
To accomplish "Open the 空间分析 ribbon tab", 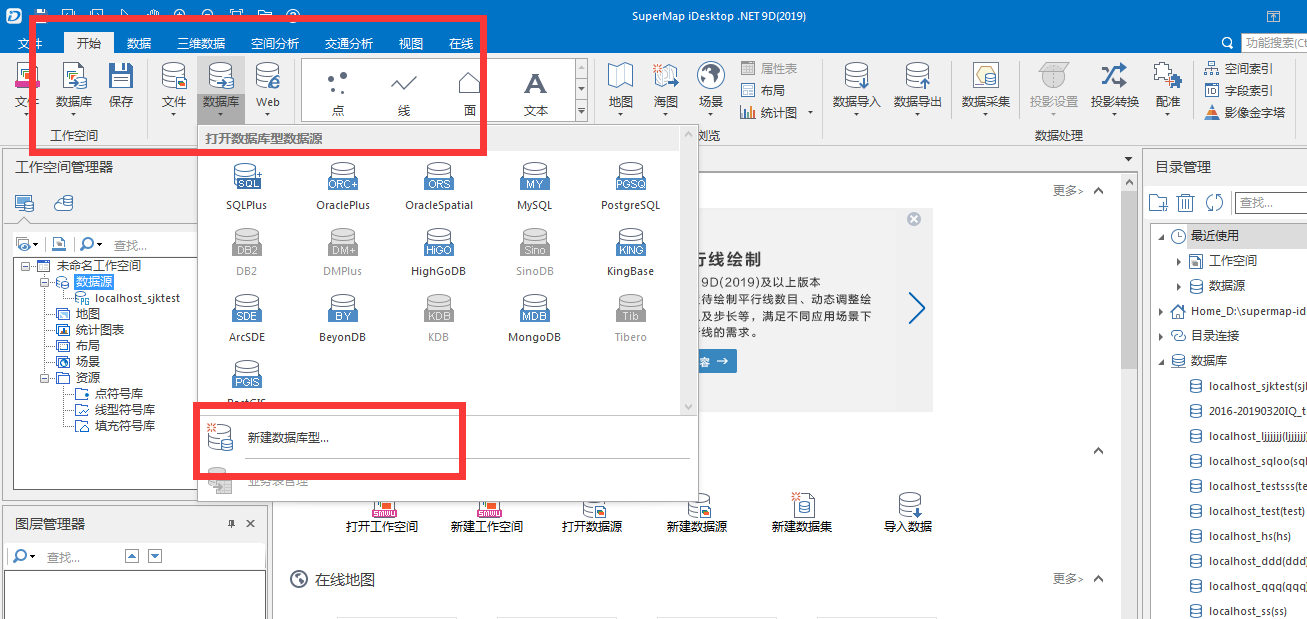I will coord(275,44).
